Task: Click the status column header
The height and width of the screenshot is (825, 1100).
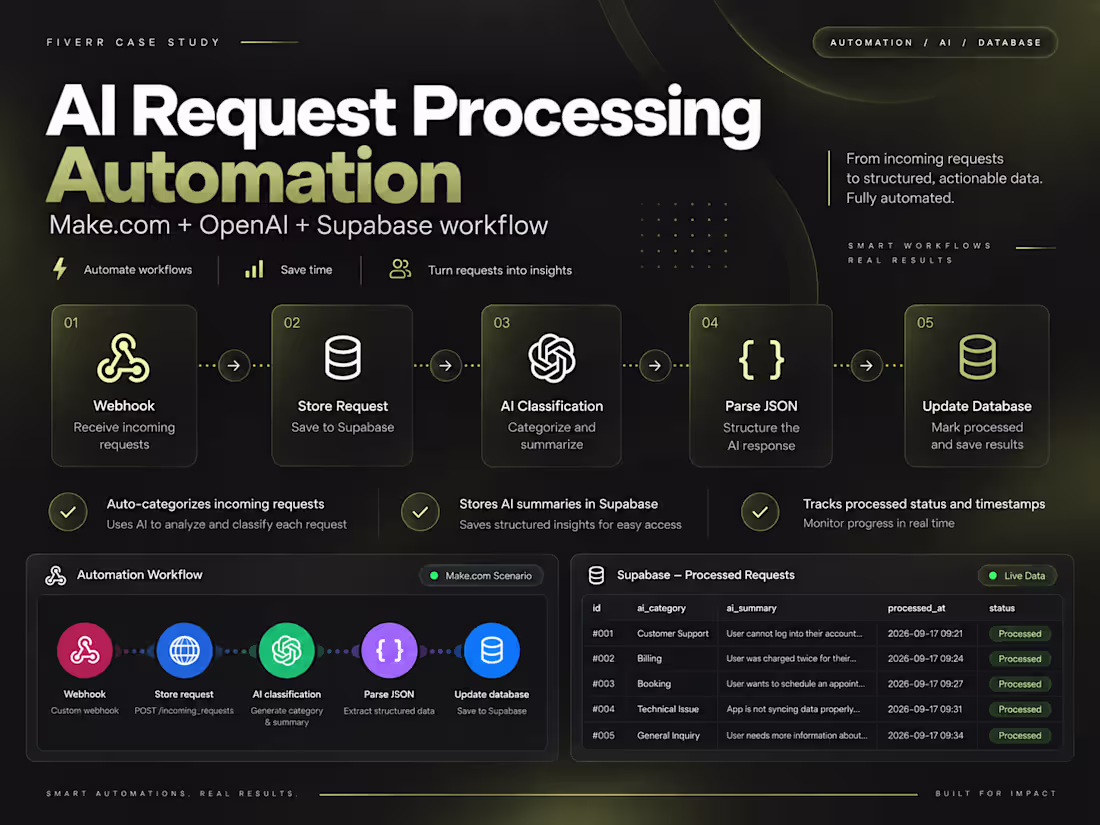Action: [x=1002, y=608]
